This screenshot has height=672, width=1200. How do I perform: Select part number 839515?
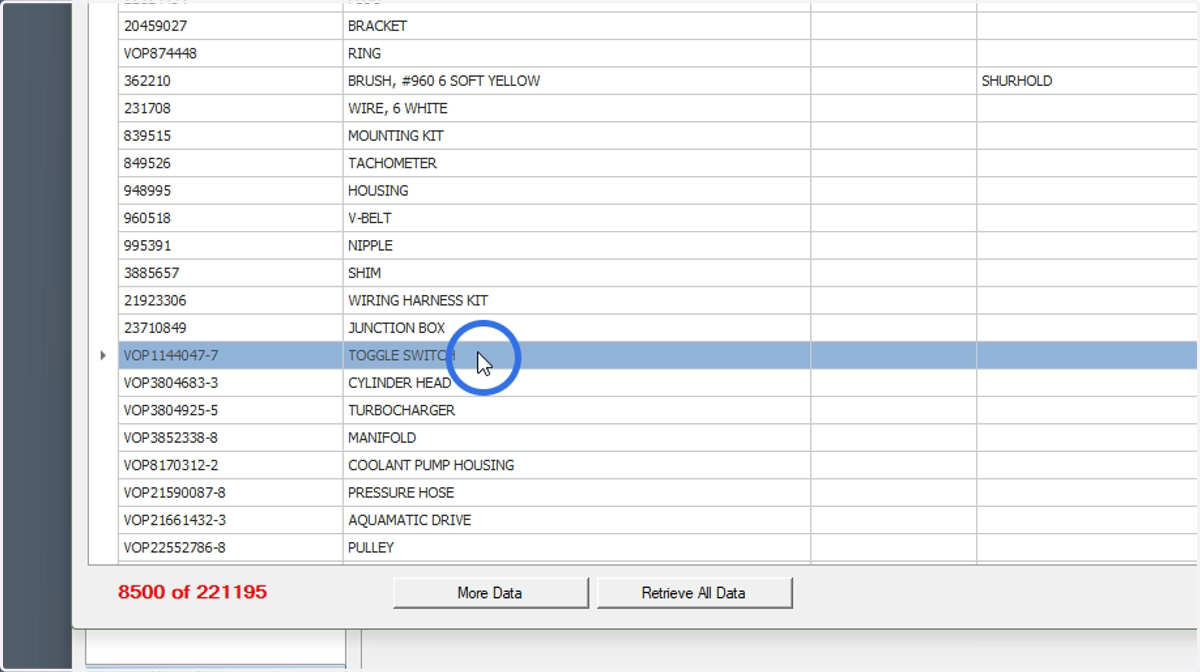pyautogui.click(x=230, y=136)
